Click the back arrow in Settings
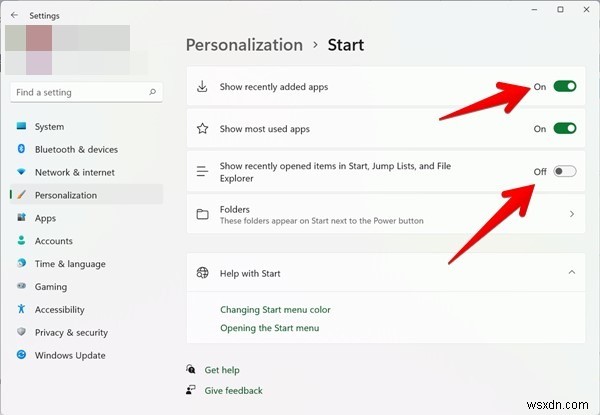Viewport: 600px width, 415px height. 15,15
